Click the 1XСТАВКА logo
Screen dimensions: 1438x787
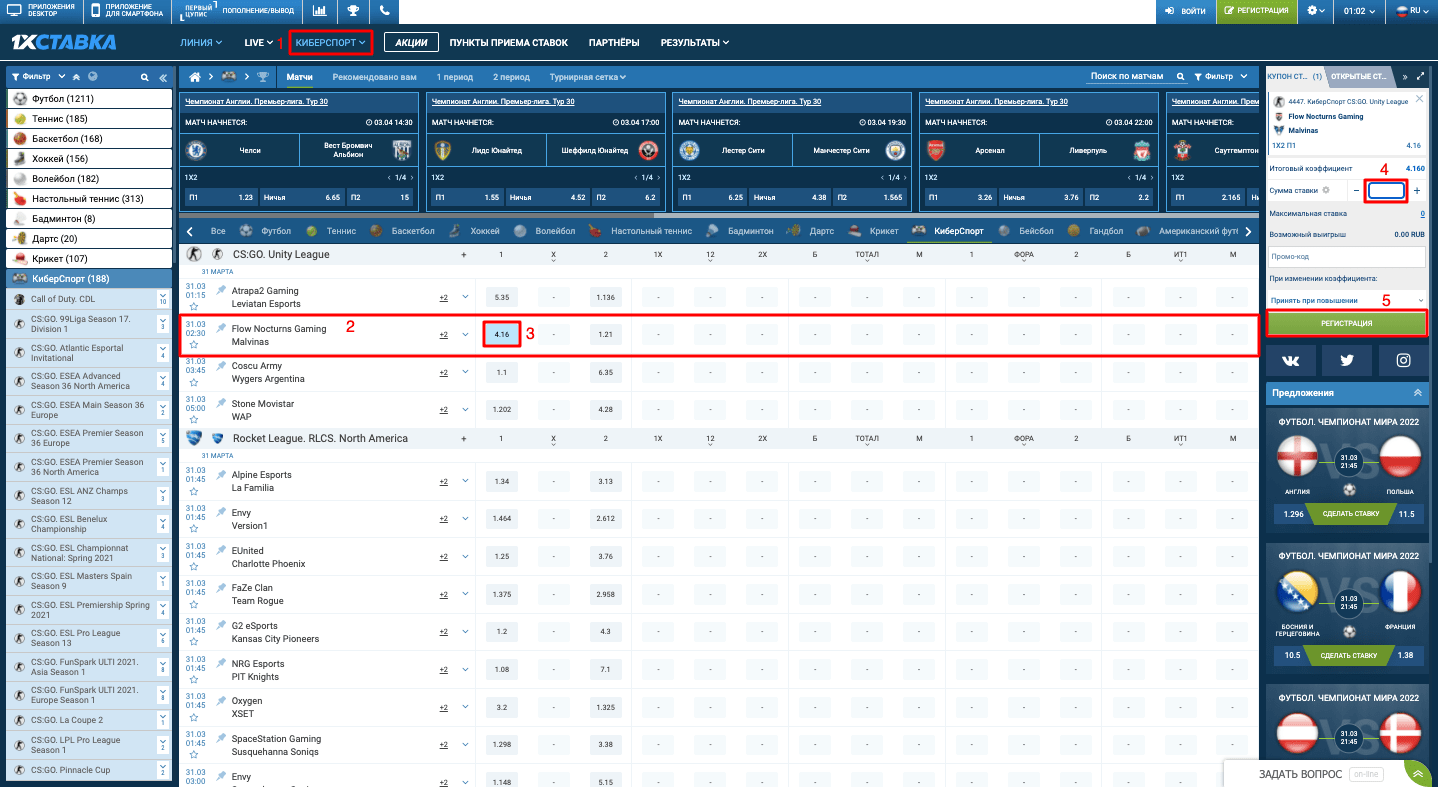point(63,43)
